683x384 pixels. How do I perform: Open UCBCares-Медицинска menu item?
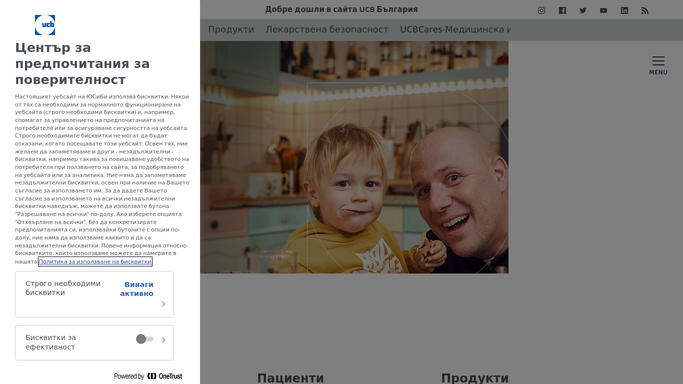pyautogui.click(x=455, y=30)
